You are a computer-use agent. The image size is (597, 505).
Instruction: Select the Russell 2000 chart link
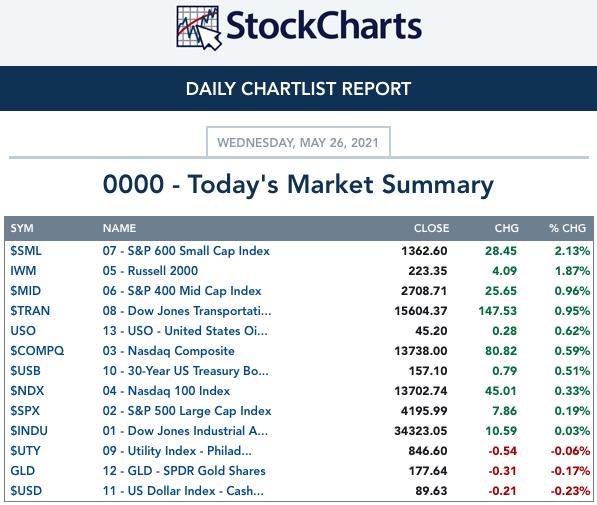150,271
